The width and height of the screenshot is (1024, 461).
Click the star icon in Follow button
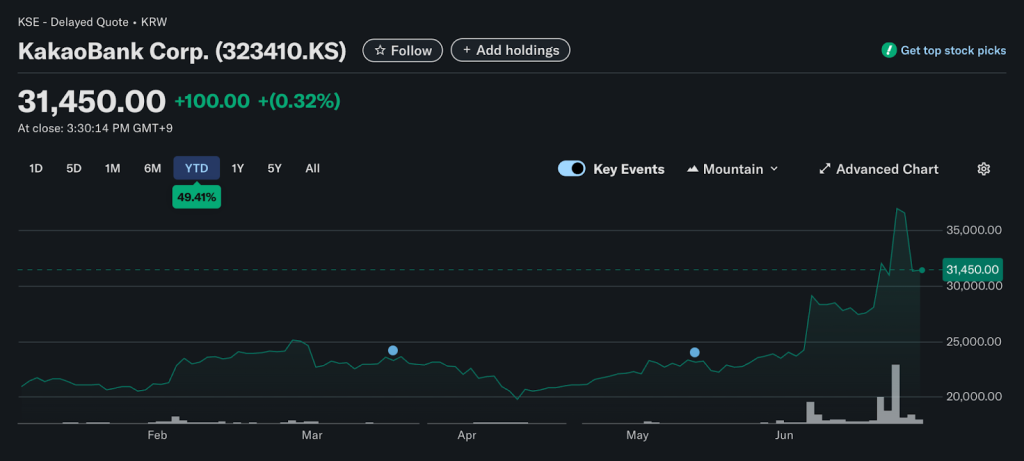pyautogui.click(x=380, y=50)
